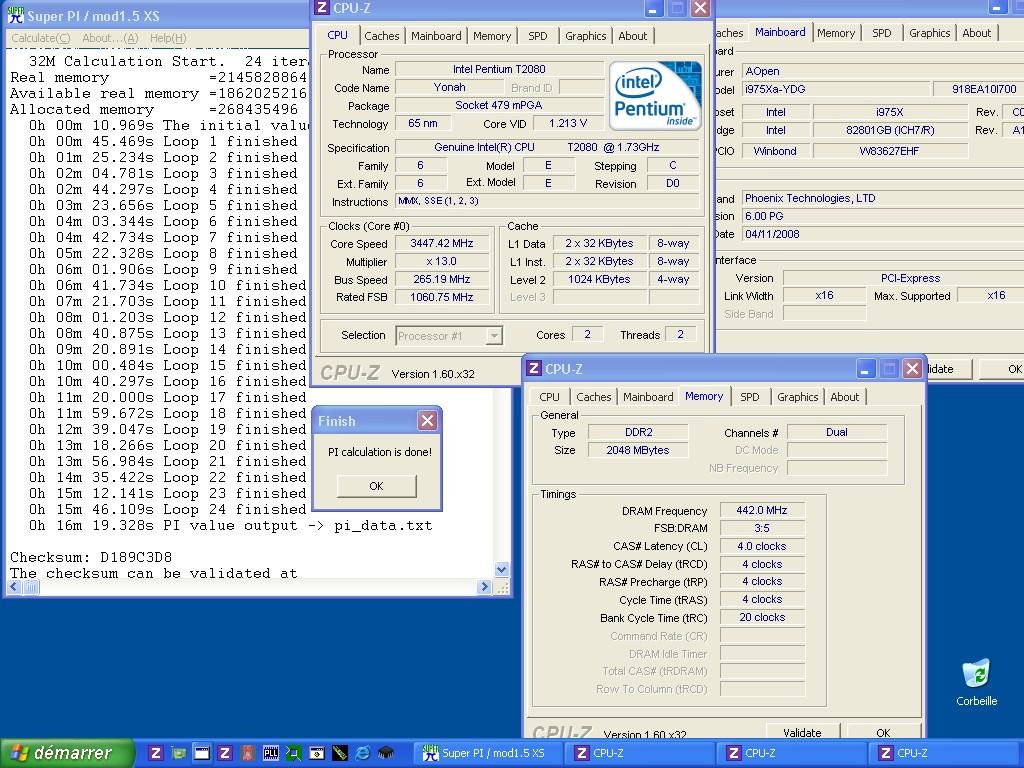Viewport: 1024px width, 768px height.
Task: Launch green graphics card icon in quick launch
Action: click(x=179, y=753)
